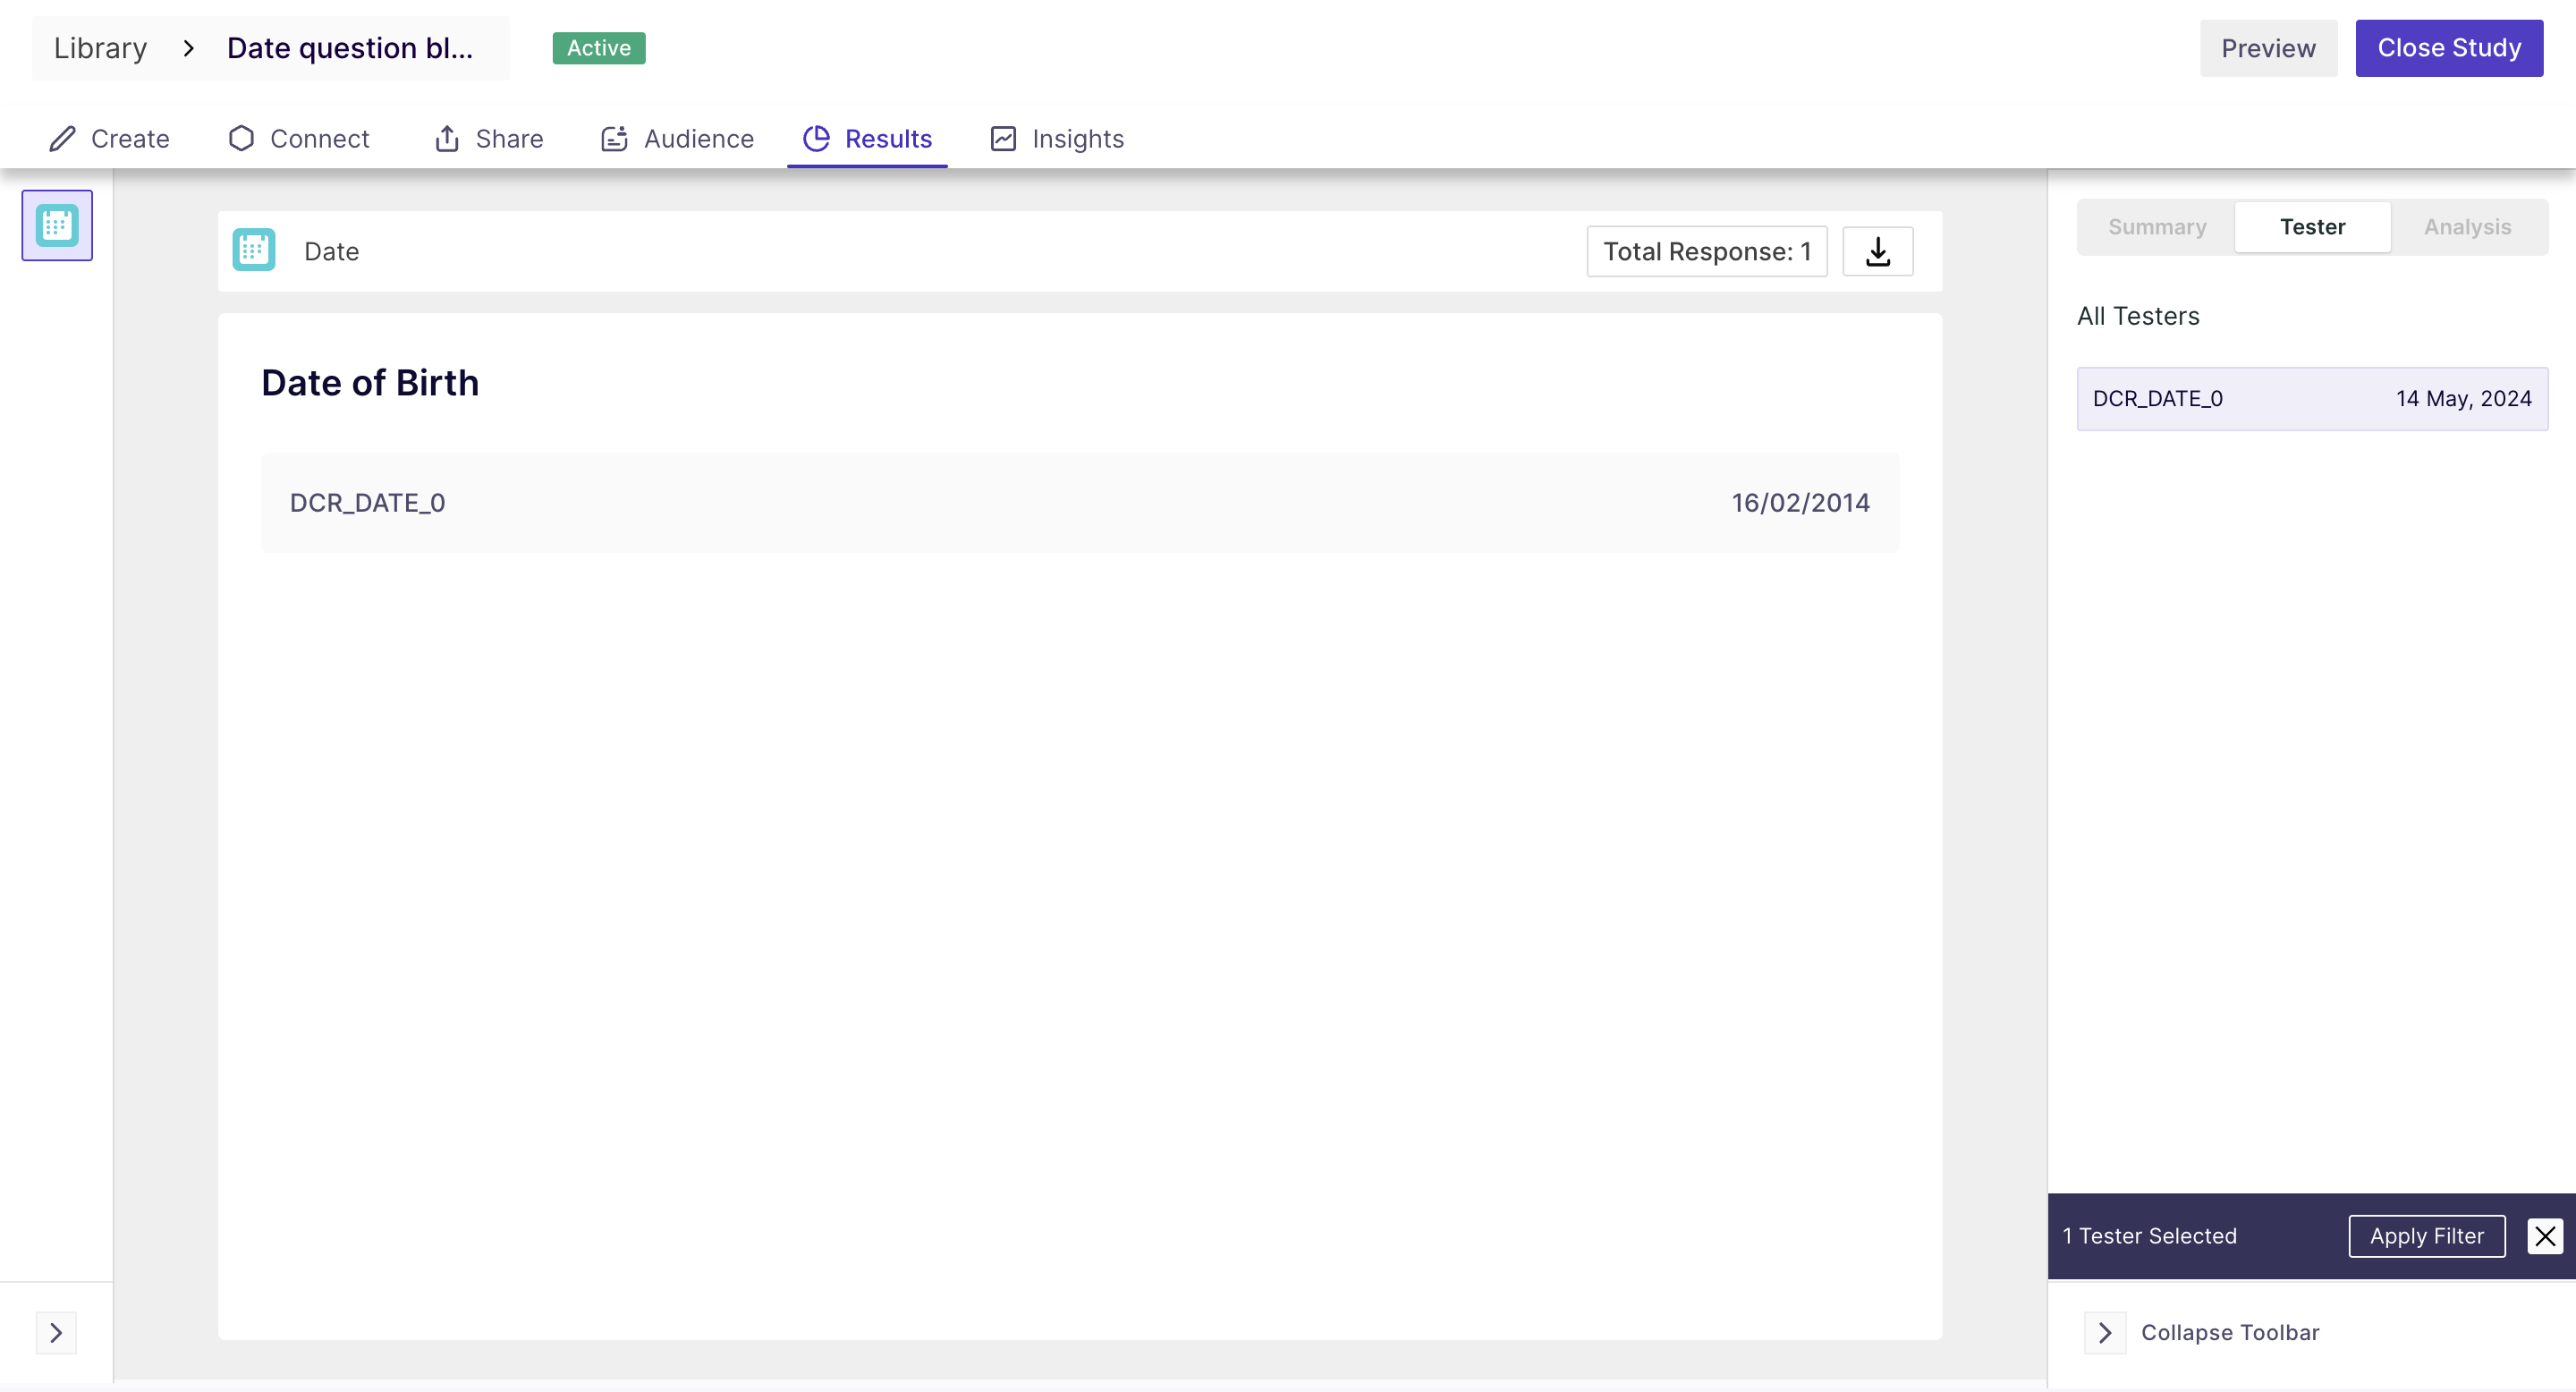Click the All Testers label
2576x1392 pixels.
tap(2138, 316)
